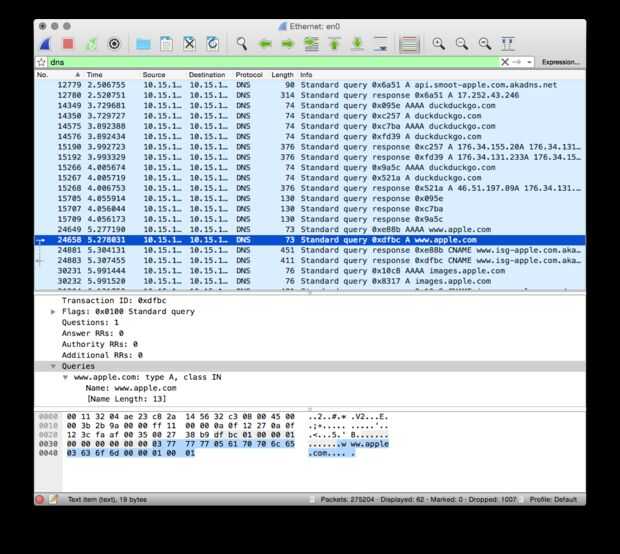This screenshot has height=554, width=620.
Task: Clear the display filter with X
Action: pyautogui.click(x=505, y=62)
